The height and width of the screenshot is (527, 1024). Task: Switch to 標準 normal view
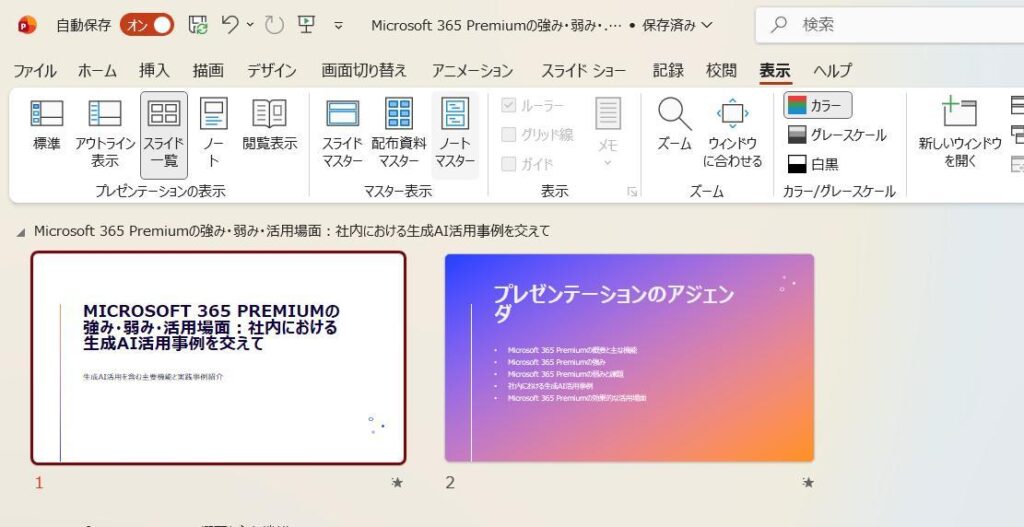pyautogui.click(x=47, y=124)
